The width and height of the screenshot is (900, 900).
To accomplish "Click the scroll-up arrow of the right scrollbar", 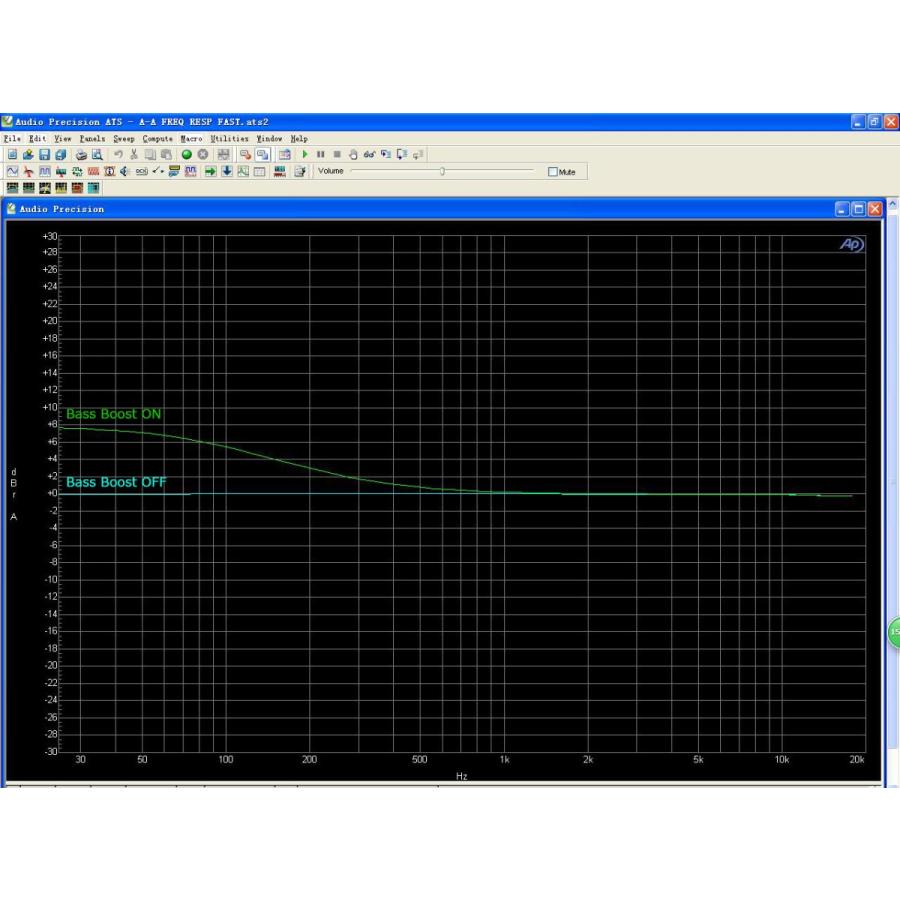I will (x=893, y=204).
